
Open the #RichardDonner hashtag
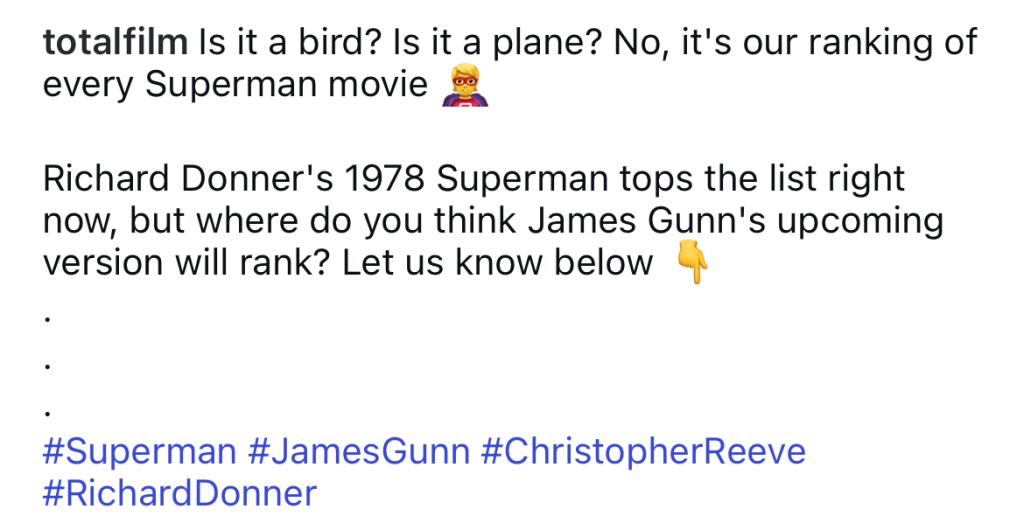(180, 494)
